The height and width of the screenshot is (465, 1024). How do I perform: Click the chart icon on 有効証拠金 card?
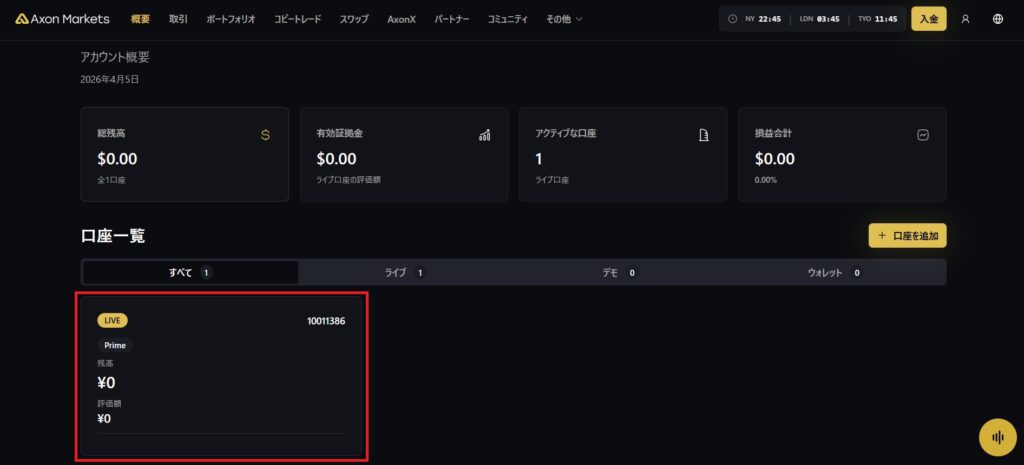pyautogui.click(x=484, y=135)
